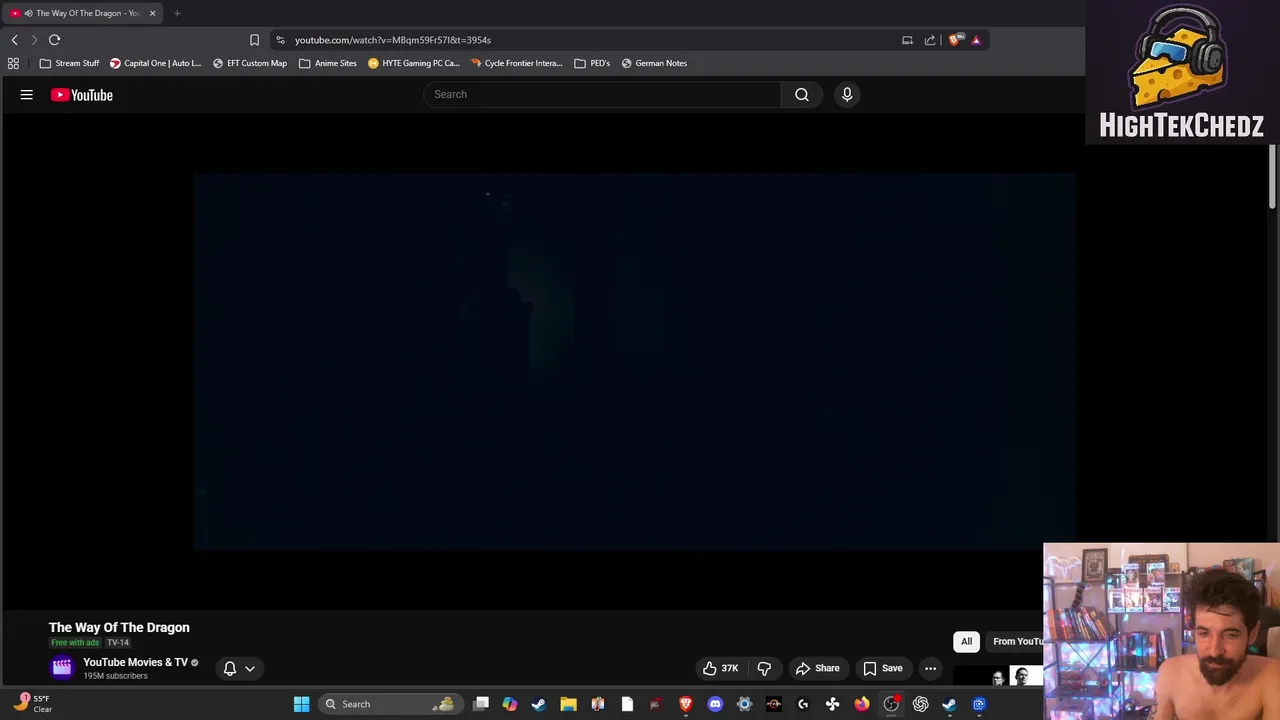Open the bookmarks bar apps grid icon

coord(13,63)
